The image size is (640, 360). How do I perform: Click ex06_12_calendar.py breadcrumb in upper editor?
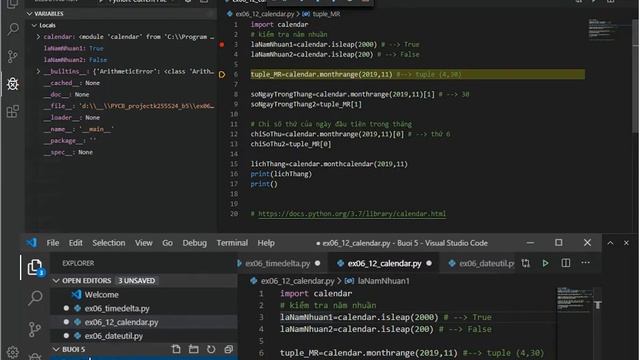pyautogui.click(x=264, y=14)
